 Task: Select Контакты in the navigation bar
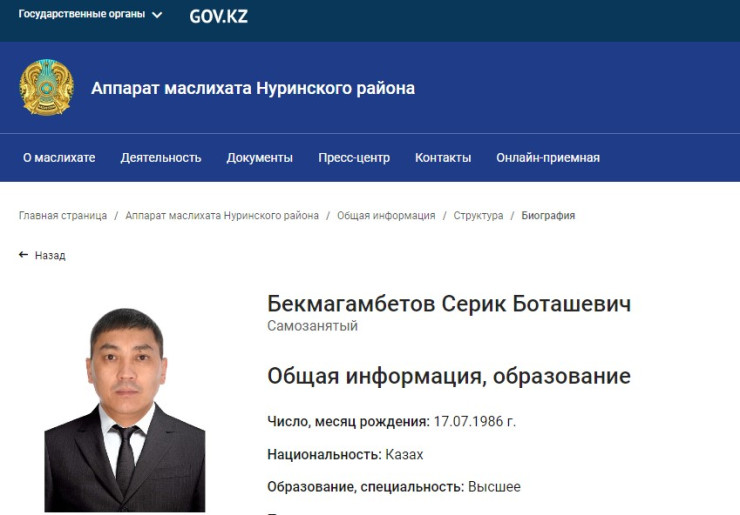443,157
